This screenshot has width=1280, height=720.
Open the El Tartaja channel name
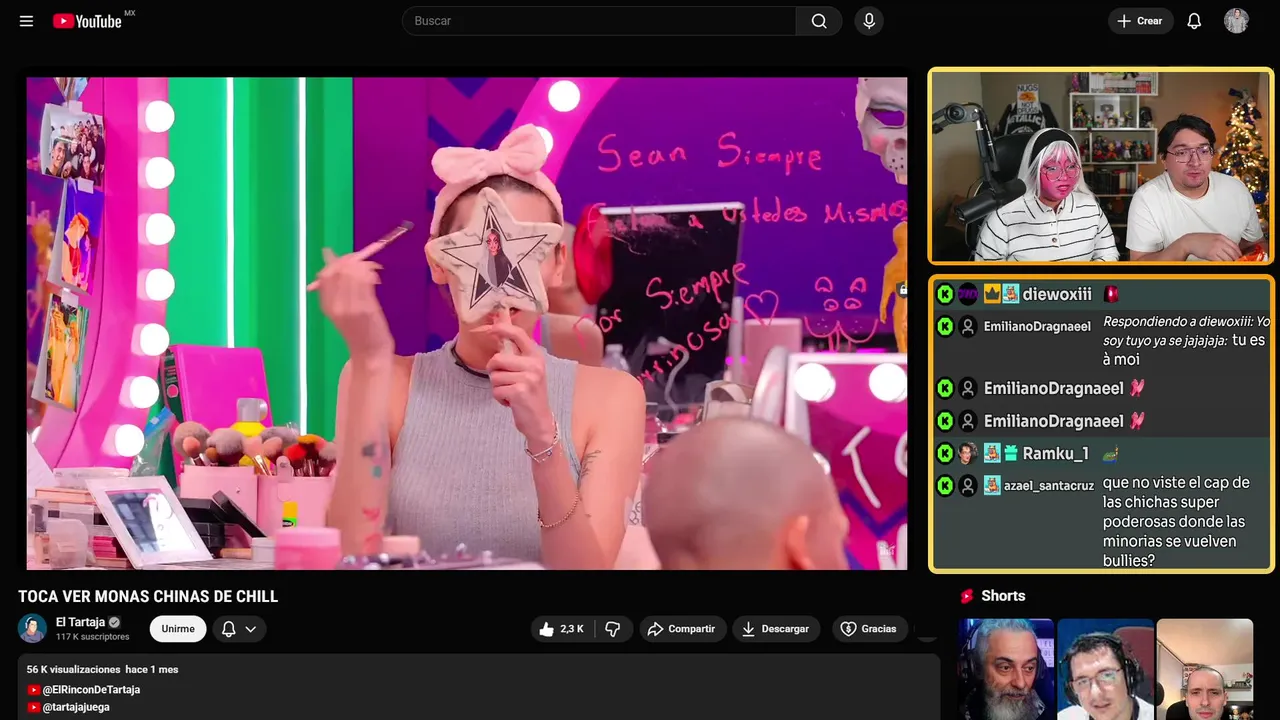[80, 622]
